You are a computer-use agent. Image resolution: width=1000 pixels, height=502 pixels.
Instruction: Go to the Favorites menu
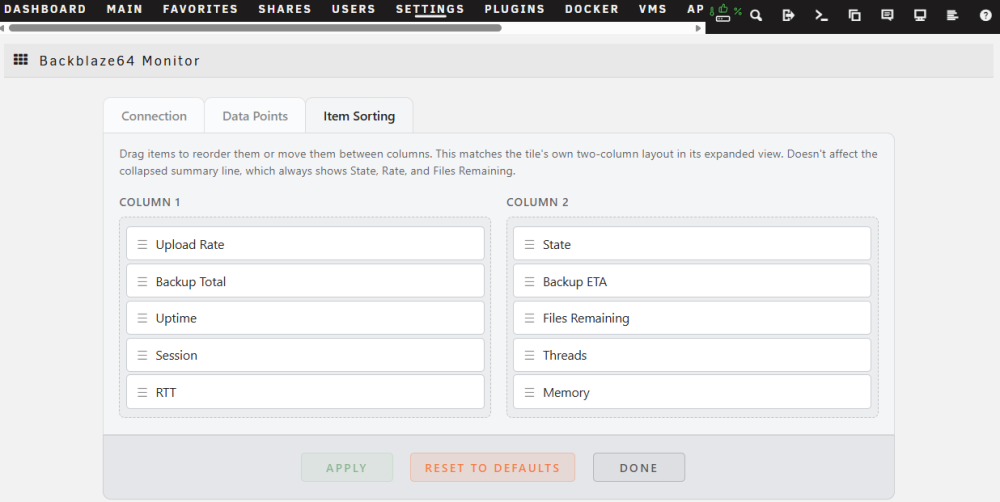(x=200, y=9)
